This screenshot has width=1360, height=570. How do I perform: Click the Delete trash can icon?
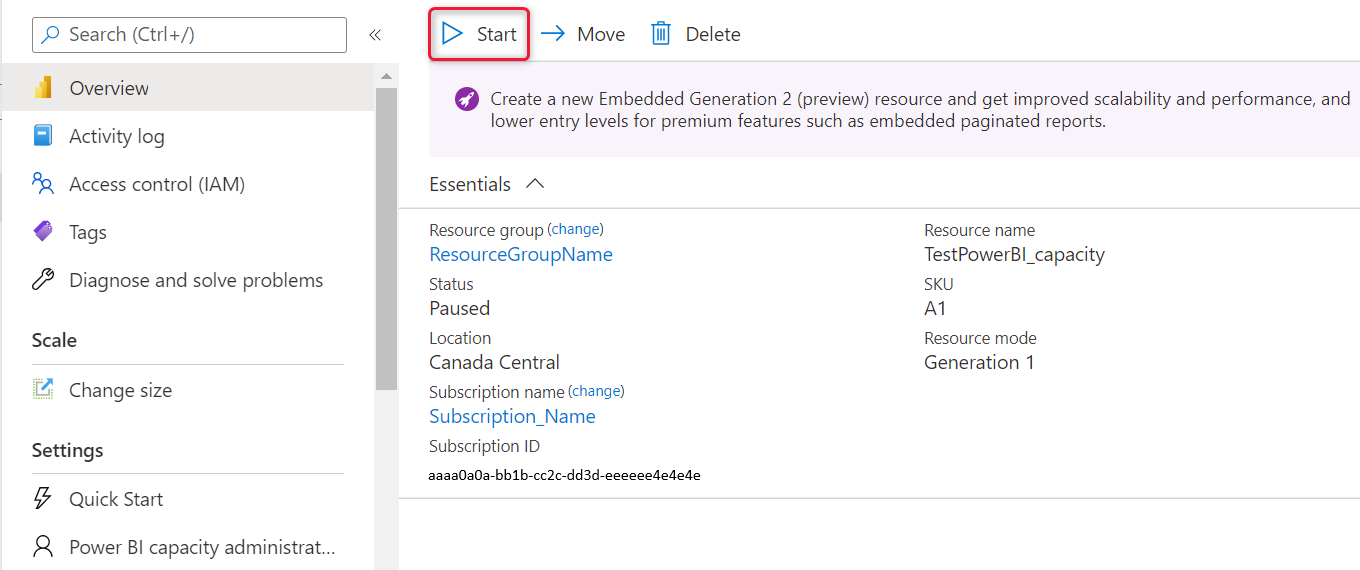661,34
